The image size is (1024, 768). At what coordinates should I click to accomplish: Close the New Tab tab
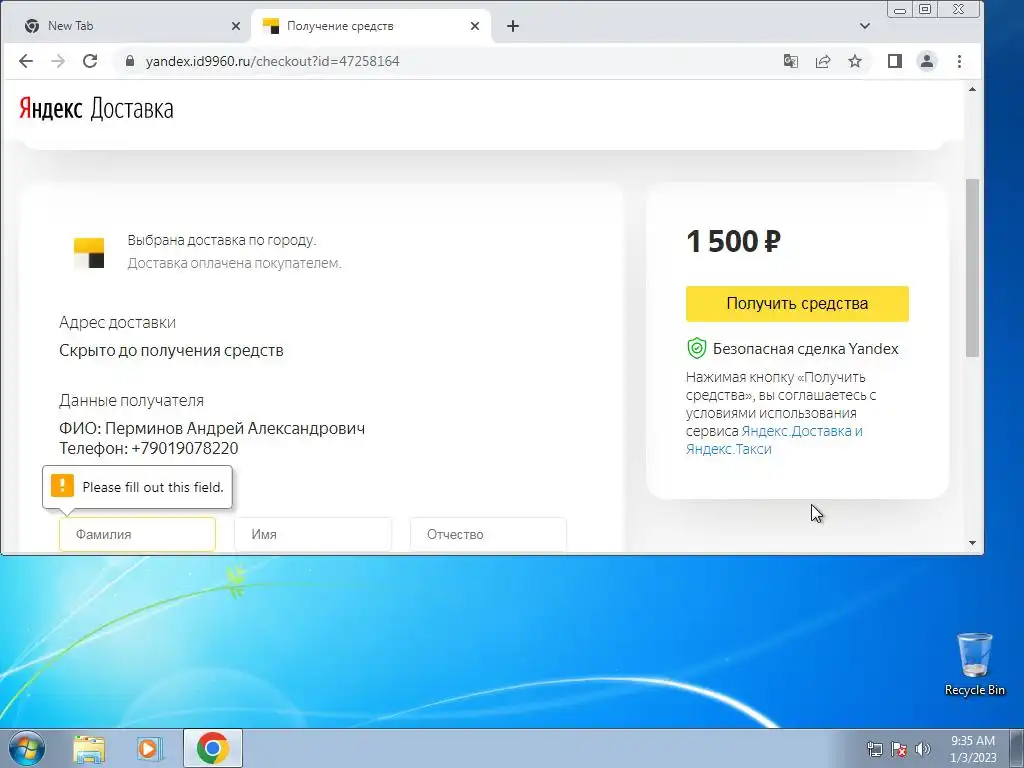tap(236, 26)
